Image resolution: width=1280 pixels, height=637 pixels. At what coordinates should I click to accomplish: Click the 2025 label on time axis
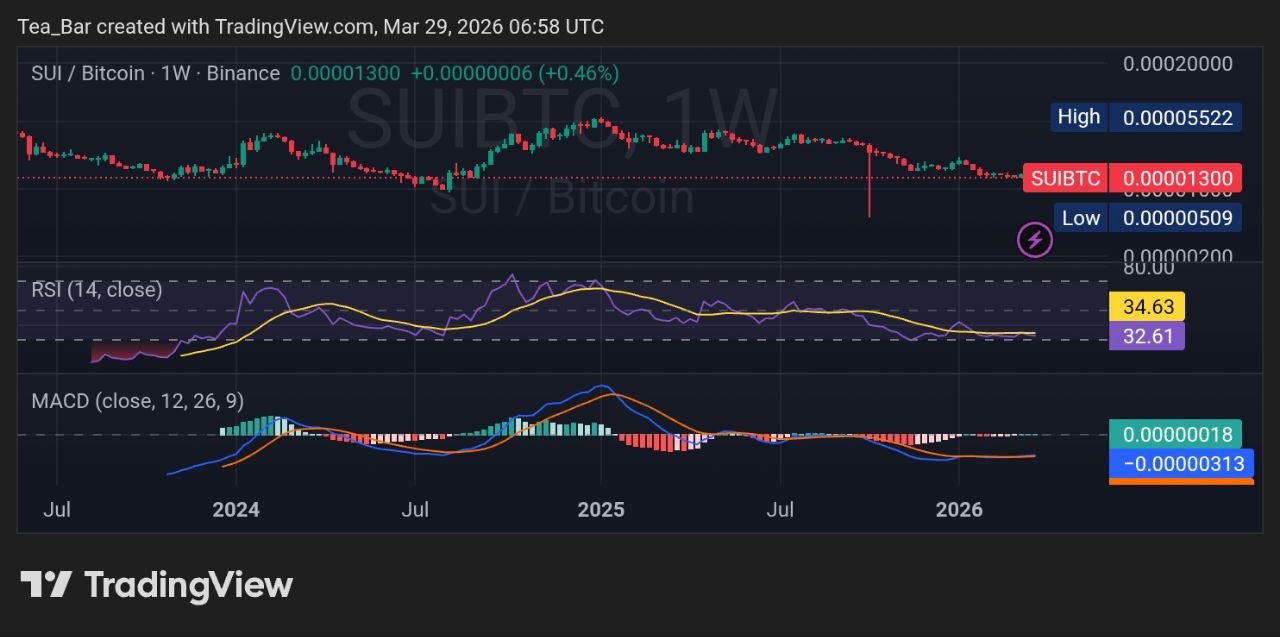click(x=601, y=510)
